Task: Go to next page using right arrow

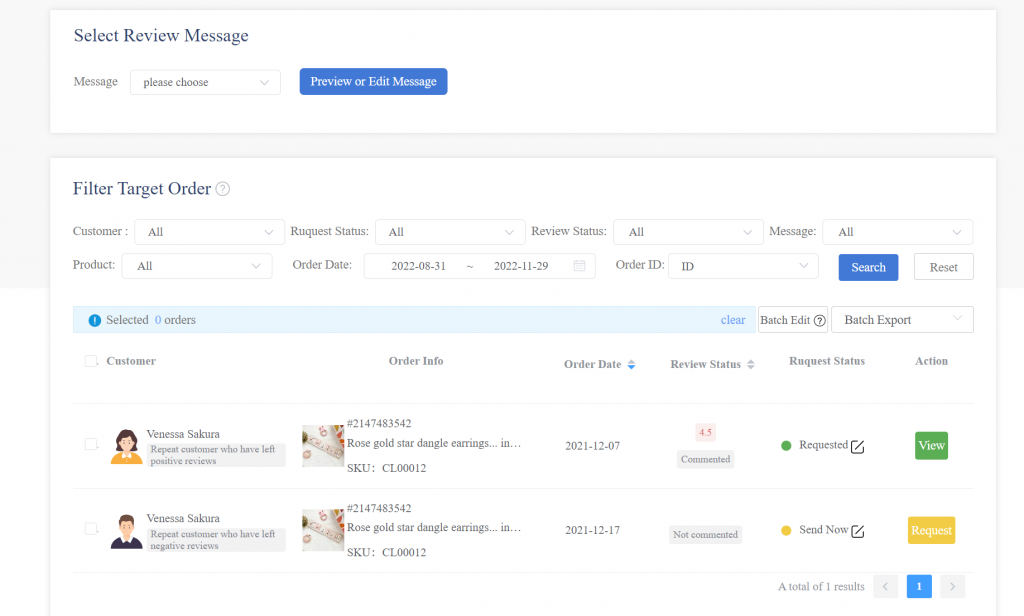Action: [953, 586]
